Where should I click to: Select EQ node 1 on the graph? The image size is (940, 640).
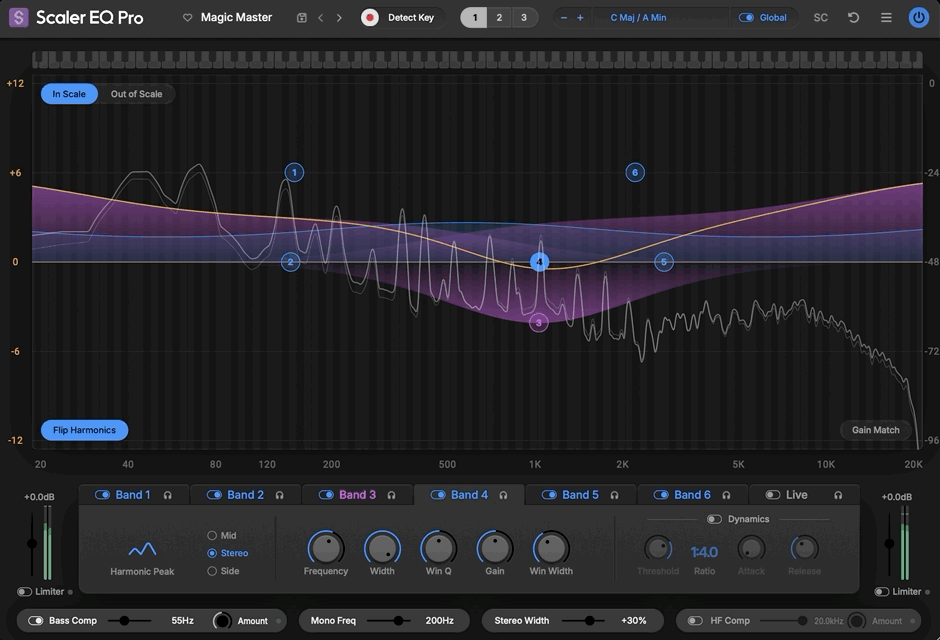coord(294,173)
